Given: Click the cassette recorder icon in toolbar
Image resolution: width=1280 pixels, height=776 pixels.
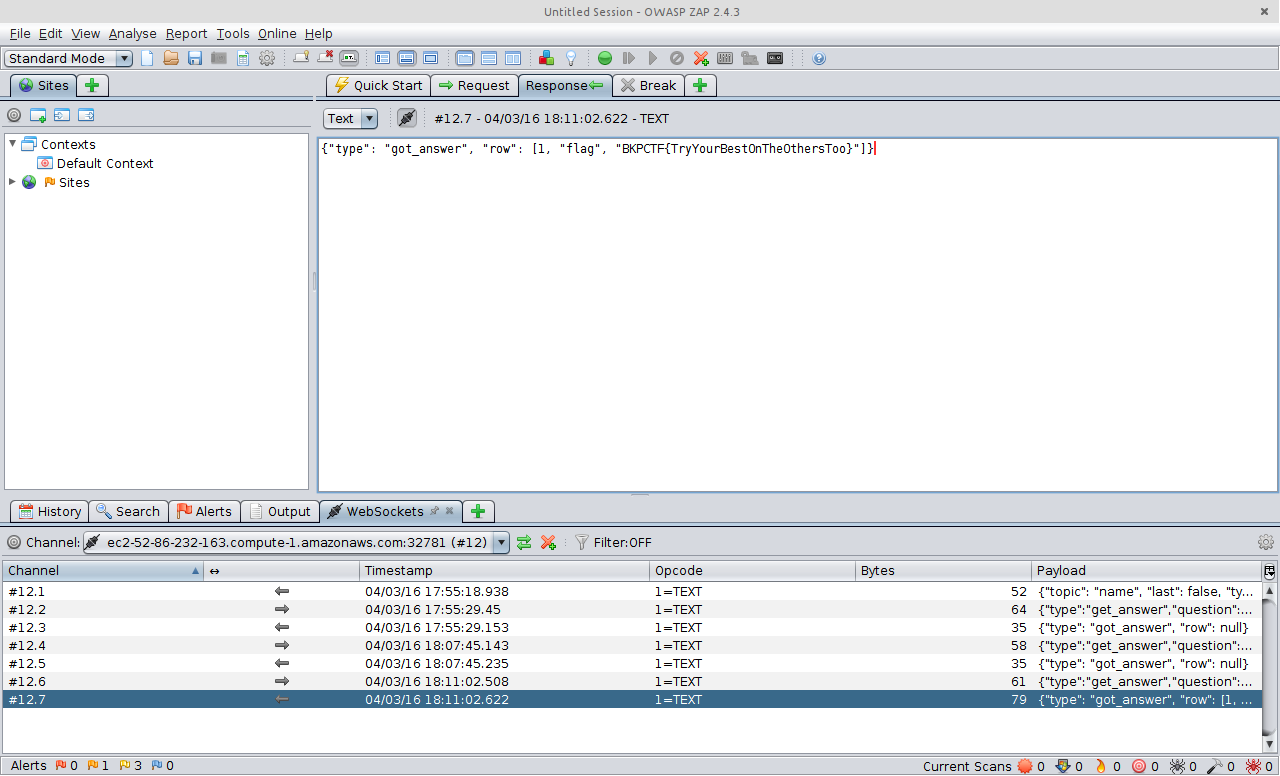Looking at the screenshot, I should tap(775, 58).
